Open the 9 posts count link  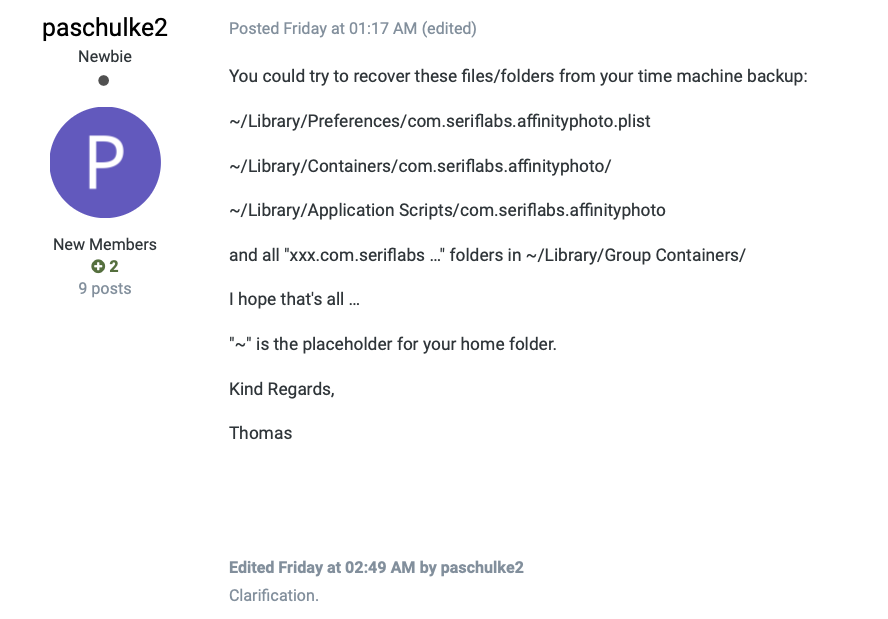(x=105, y=289)
